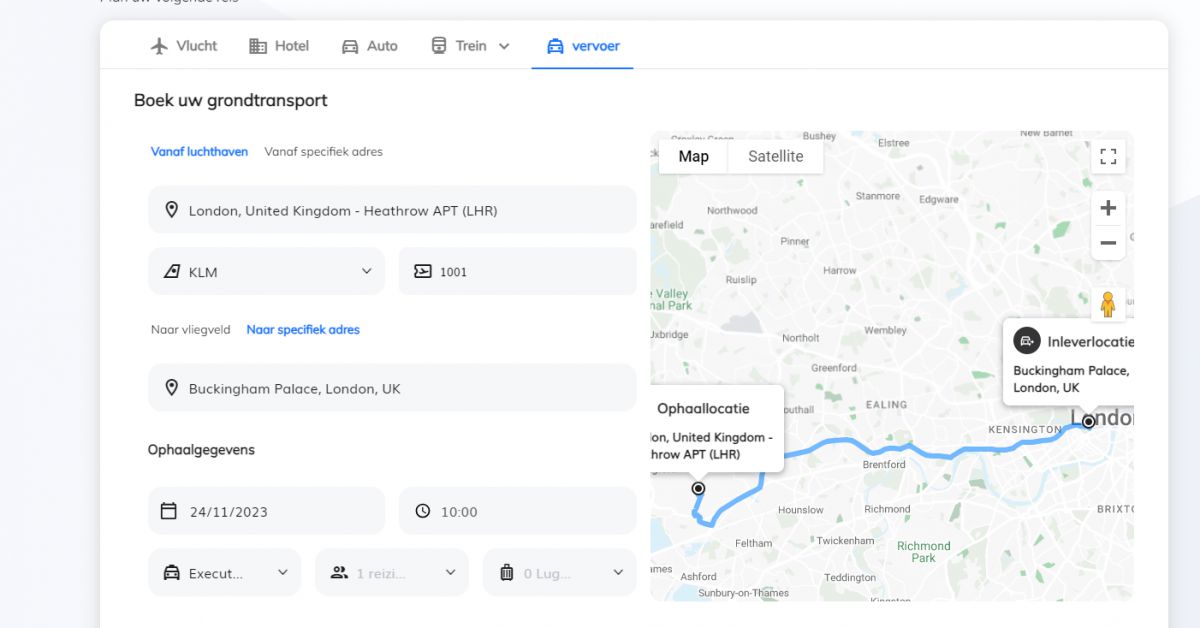Click the calendar icon in date field
The image size is (1200, 628).
pos(169,511)
